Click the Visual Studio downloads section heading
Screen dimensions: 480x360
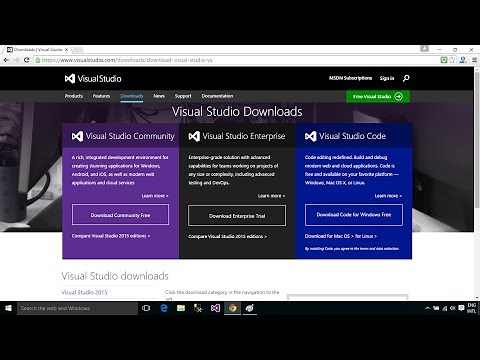click(115, 276)
